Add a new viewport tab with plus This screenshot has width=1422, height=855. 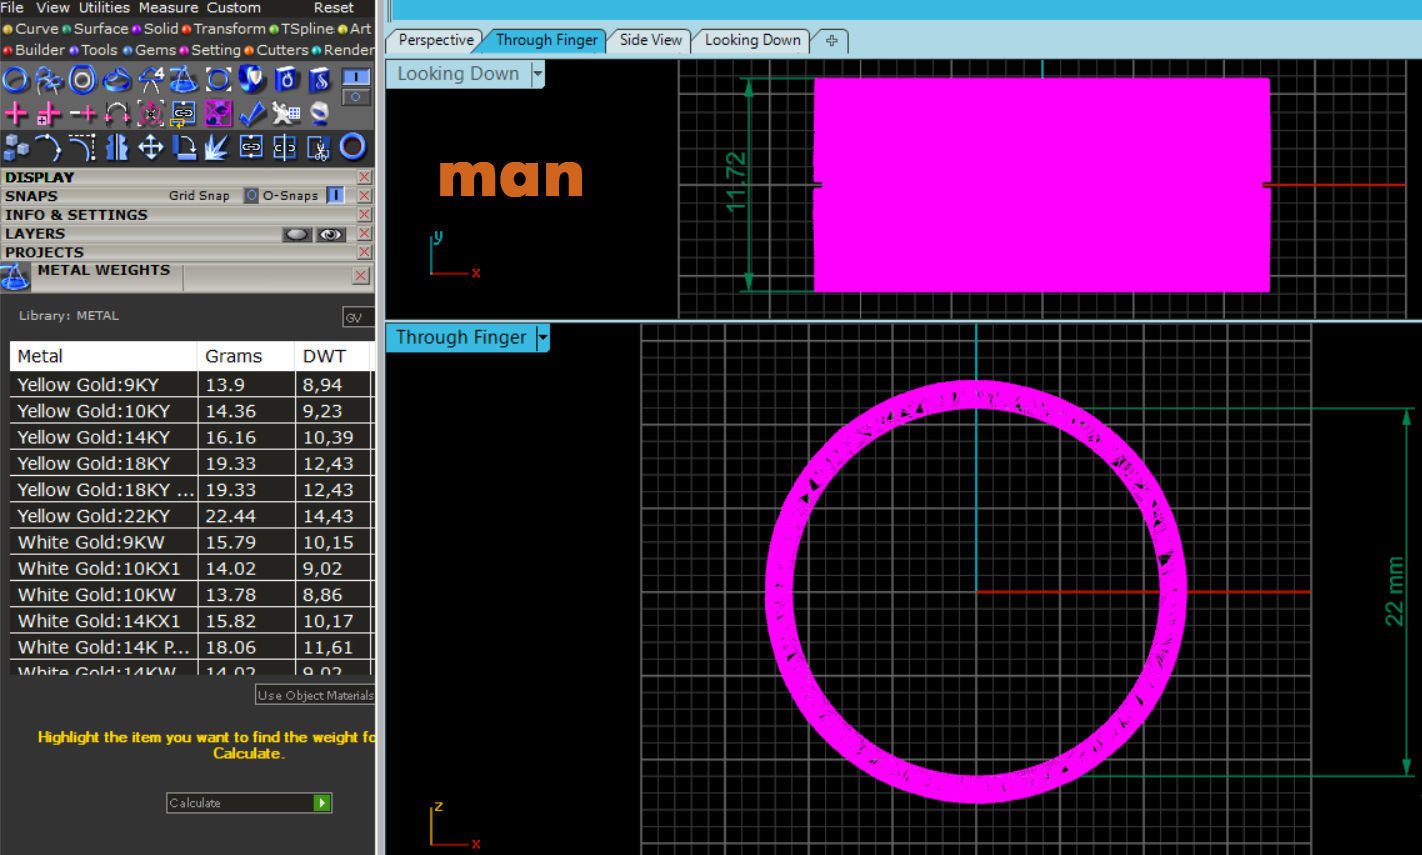pyautogui.click(x=831, y=41)
